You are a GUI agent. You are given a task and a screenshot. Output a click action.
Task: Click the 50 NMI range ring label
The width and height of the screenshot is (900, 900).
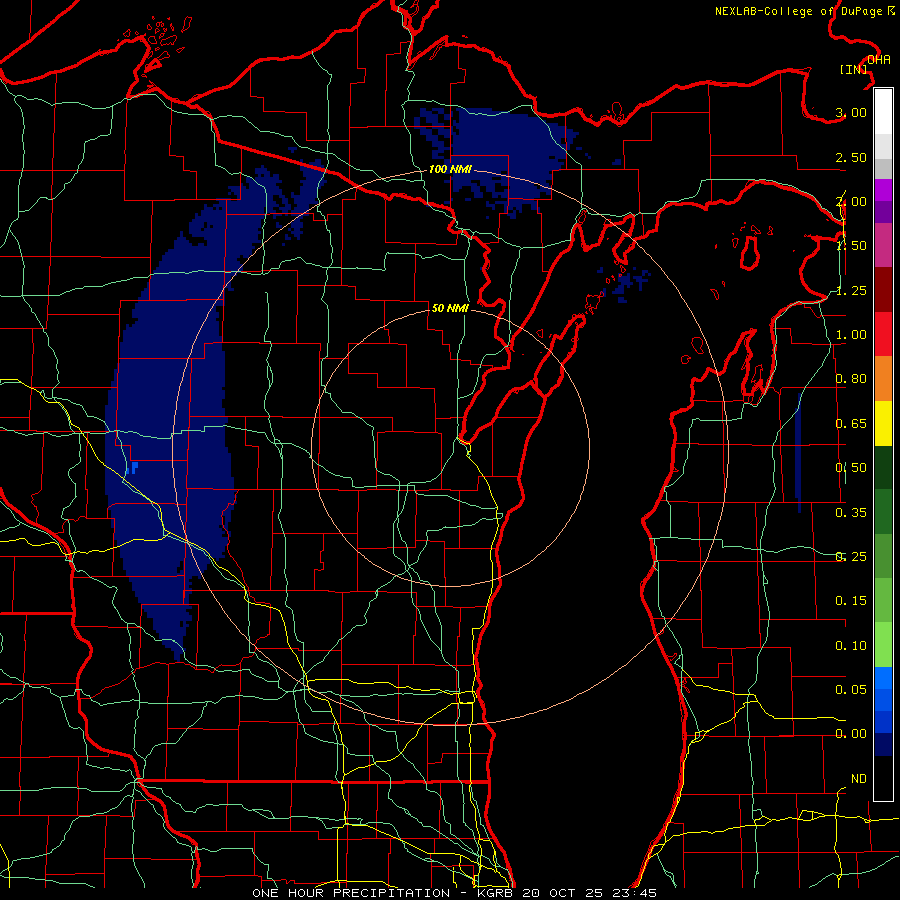(x=450, y=309)
